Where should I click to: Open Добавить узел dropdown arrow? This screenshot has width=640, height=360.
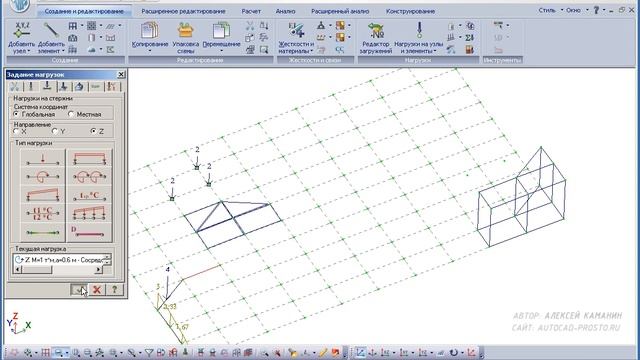click(29, 51)
